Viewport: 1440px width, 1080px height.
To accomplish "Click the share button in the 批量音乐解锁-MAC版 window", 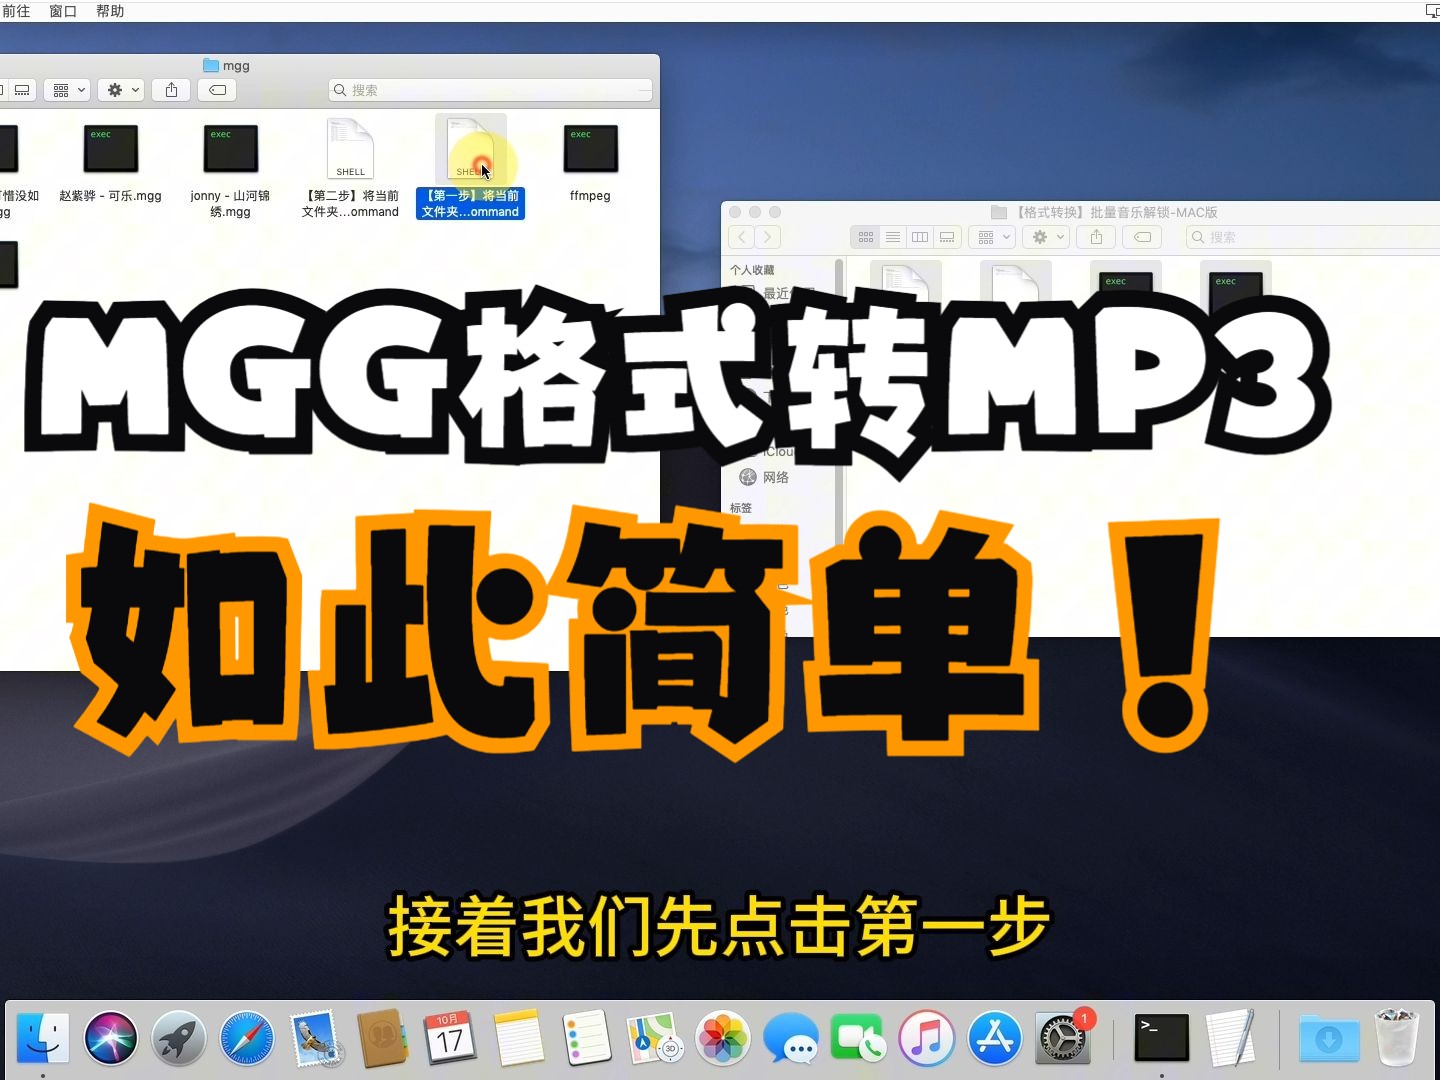I will point(1097,237).
